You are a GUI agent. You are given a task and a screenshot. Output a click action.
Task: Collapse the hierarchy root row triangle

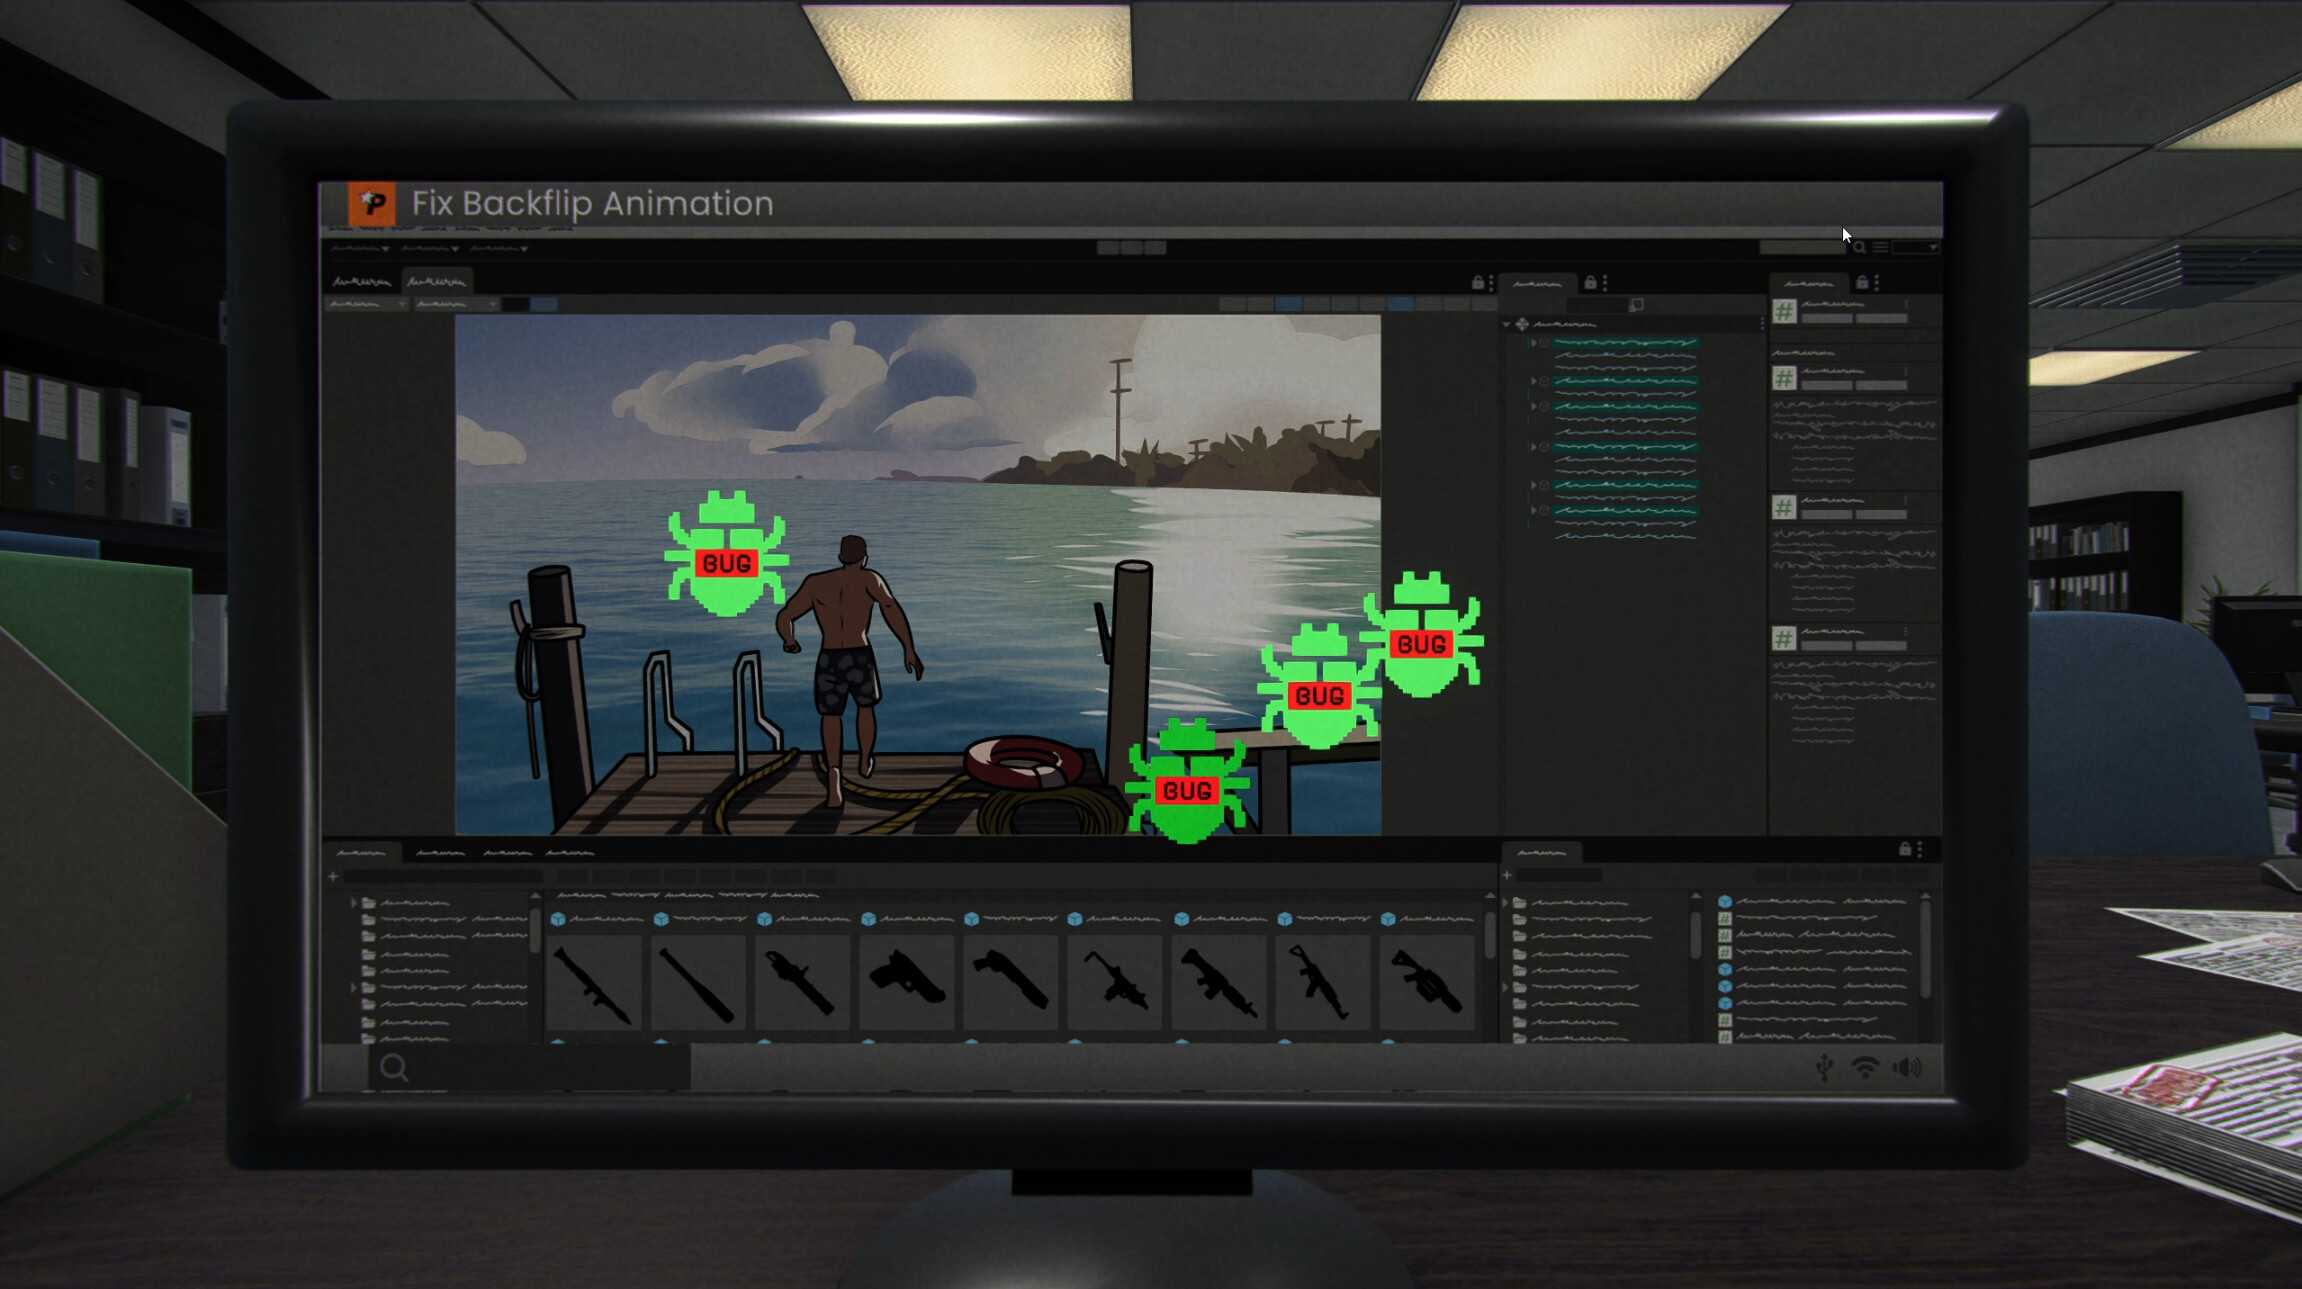tap(1506, 324)
